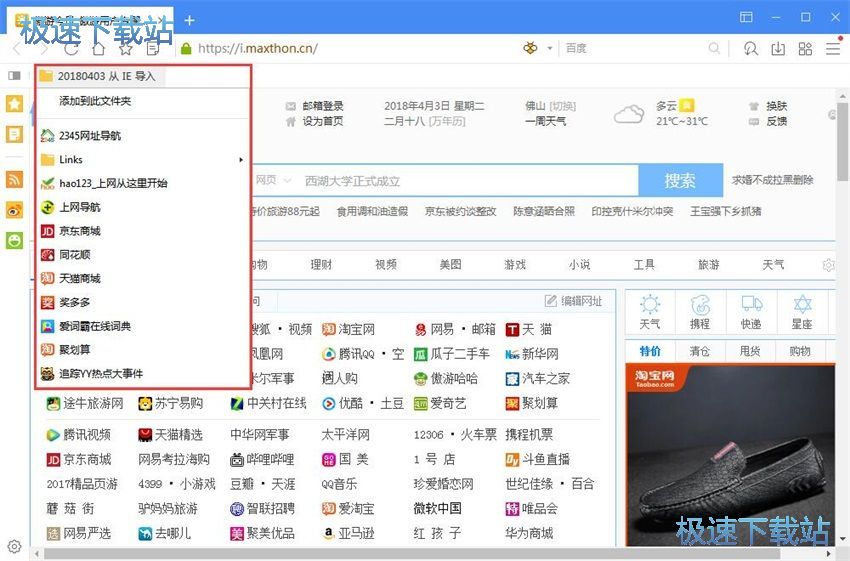850x561 pixels.
Task: Click the Baidu search box
Action: click(x=632, y=48)
